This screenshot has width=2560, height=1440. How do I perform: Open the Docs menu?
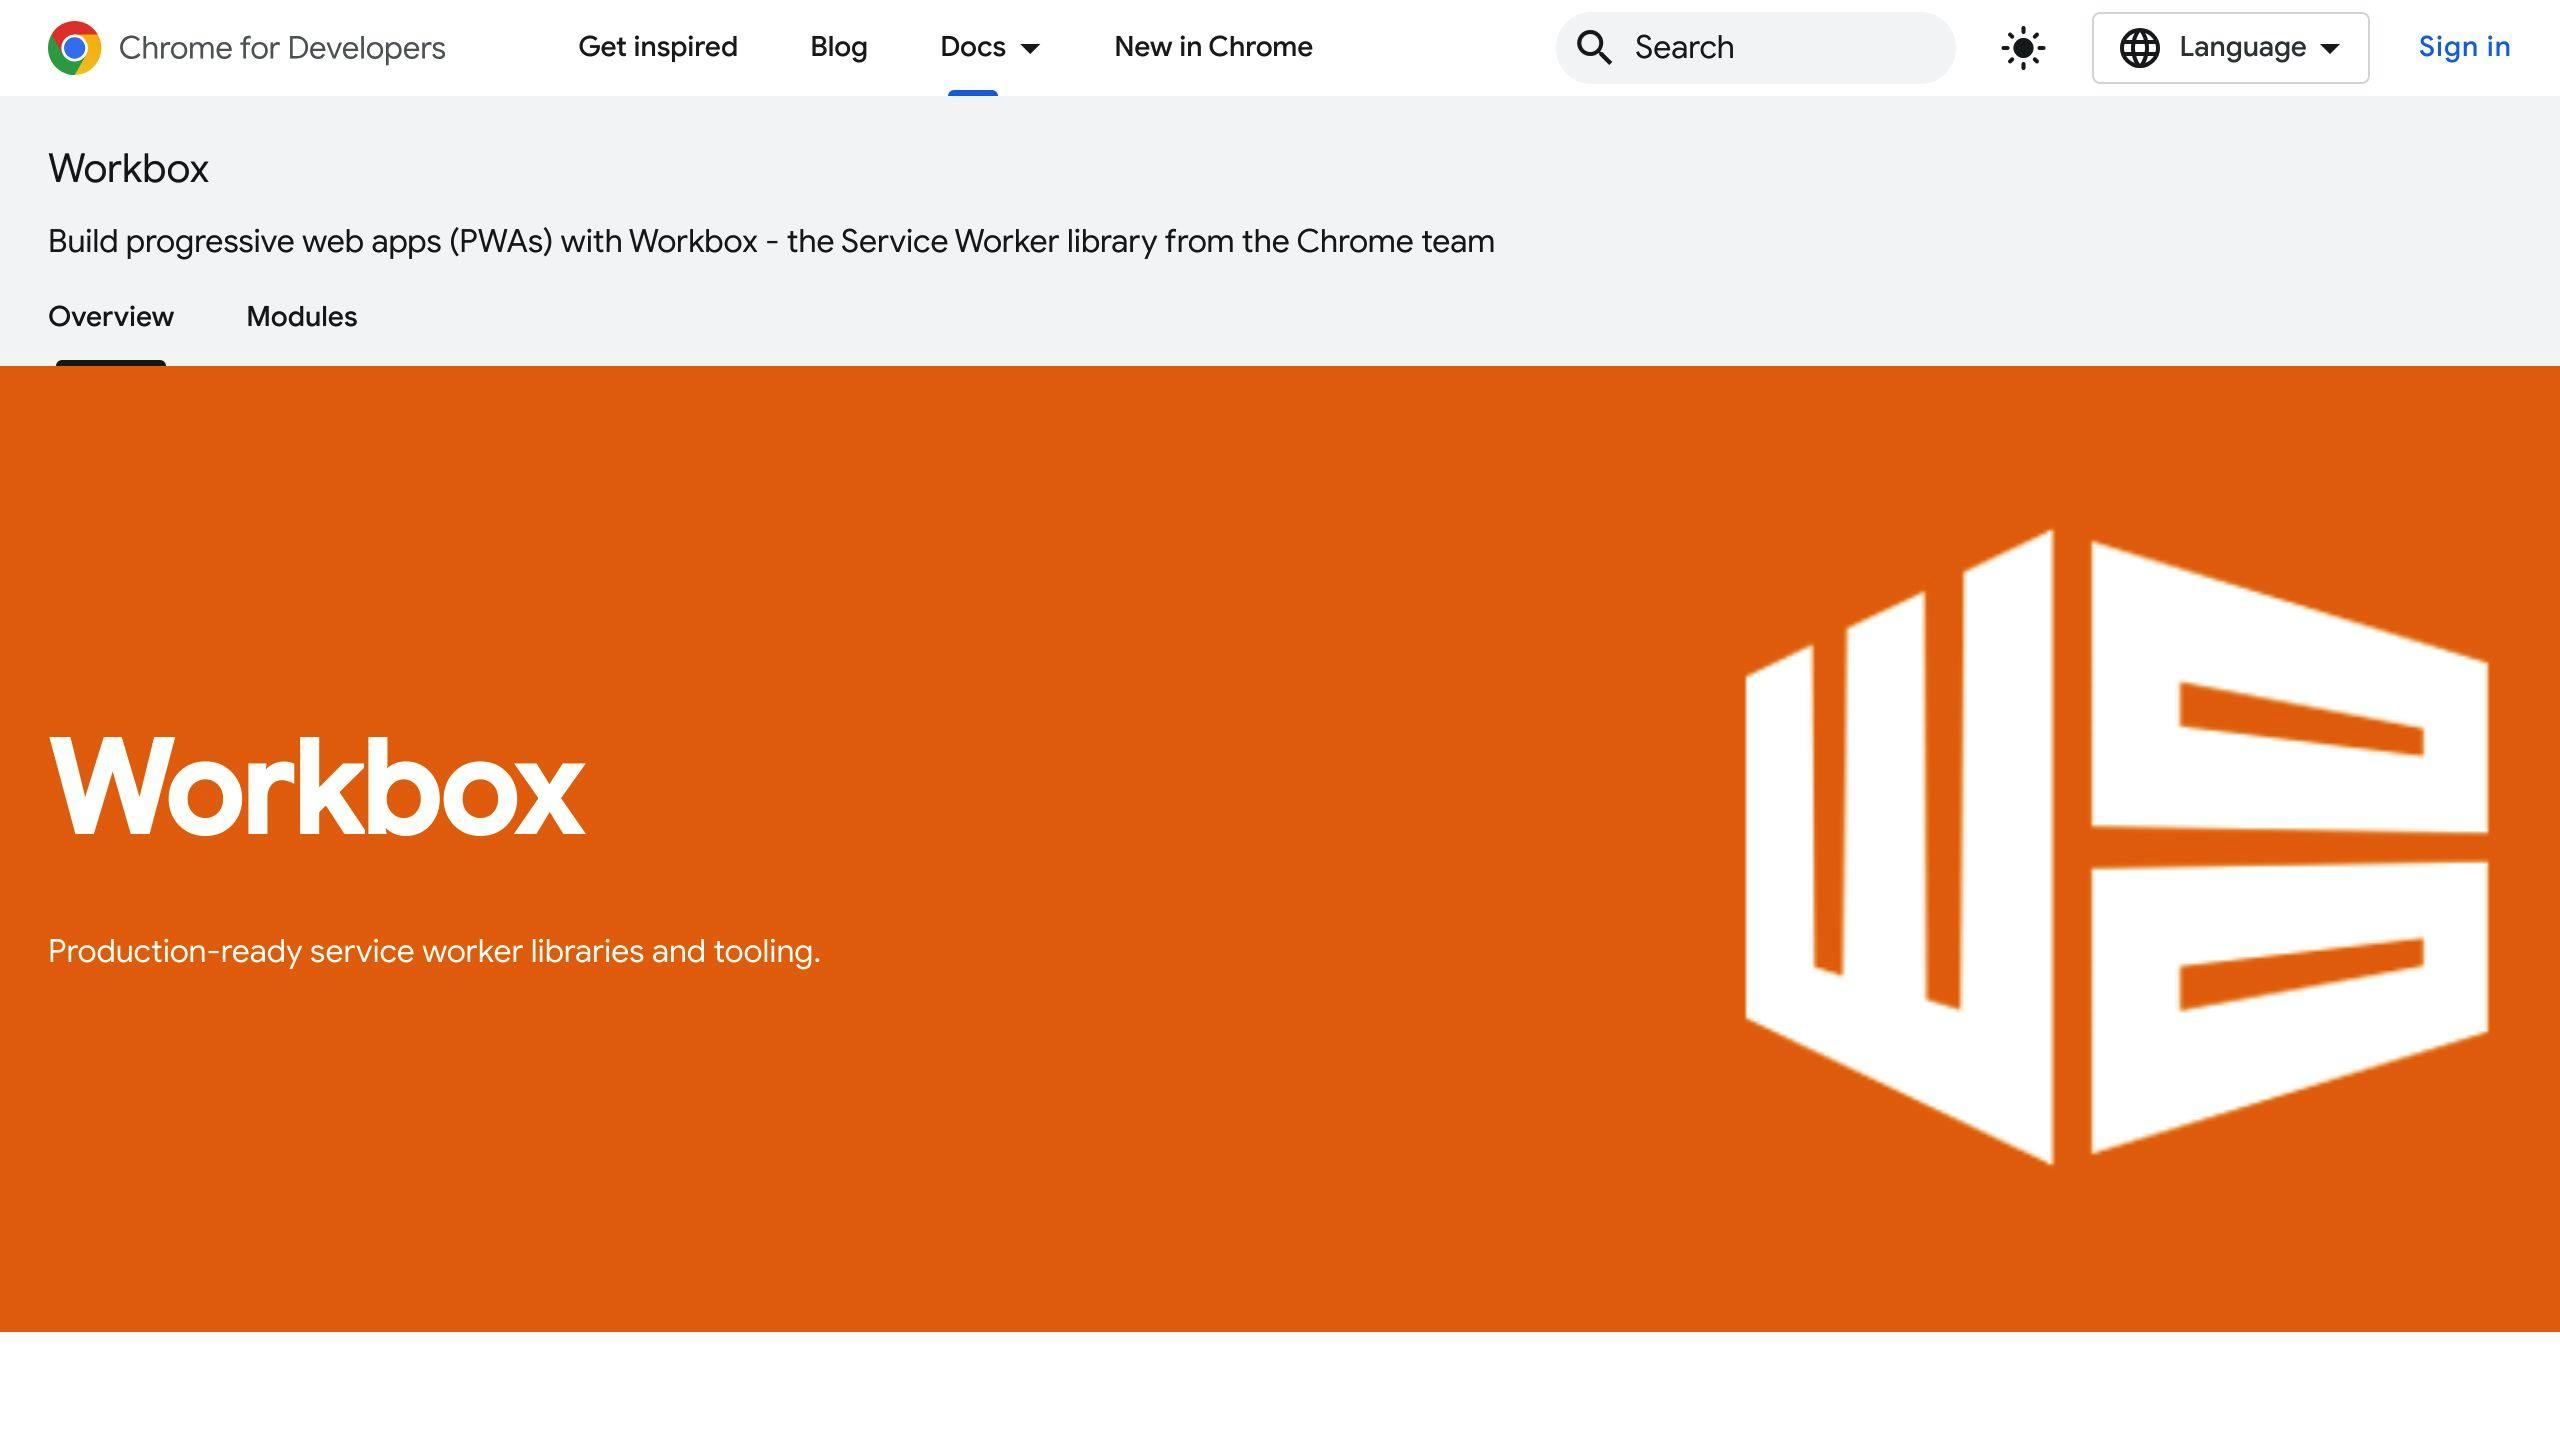coord(972,47)
